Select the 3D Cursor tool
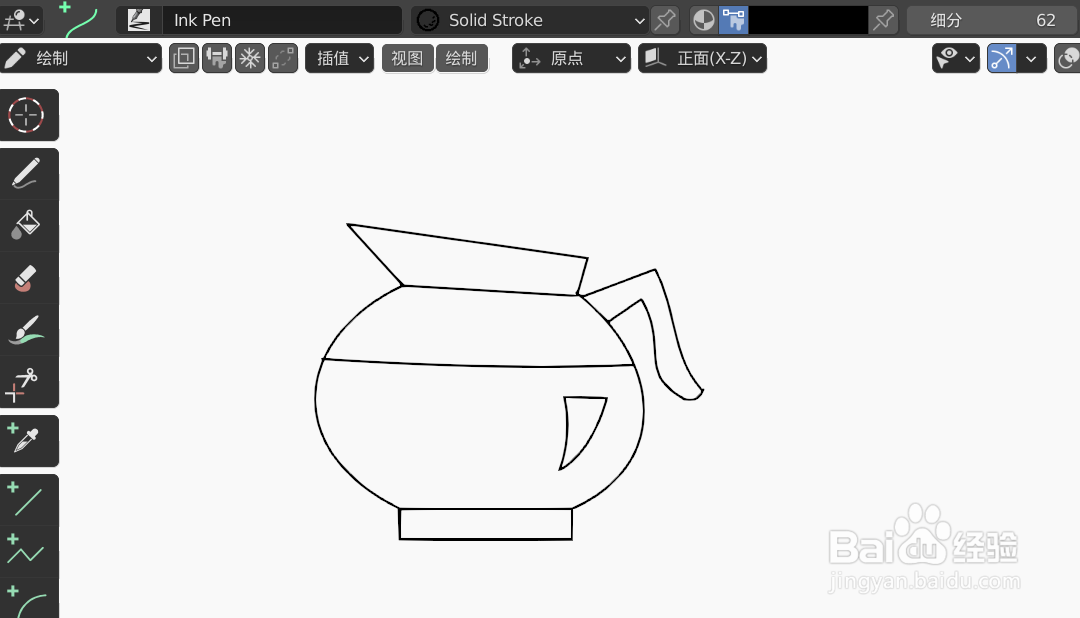This screenshot has width=1080, height=618. coord(26,115)
